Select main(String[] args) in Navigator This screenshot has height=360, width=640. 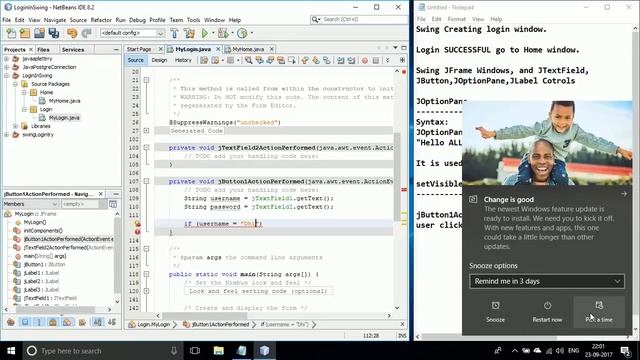pos(44,256)
